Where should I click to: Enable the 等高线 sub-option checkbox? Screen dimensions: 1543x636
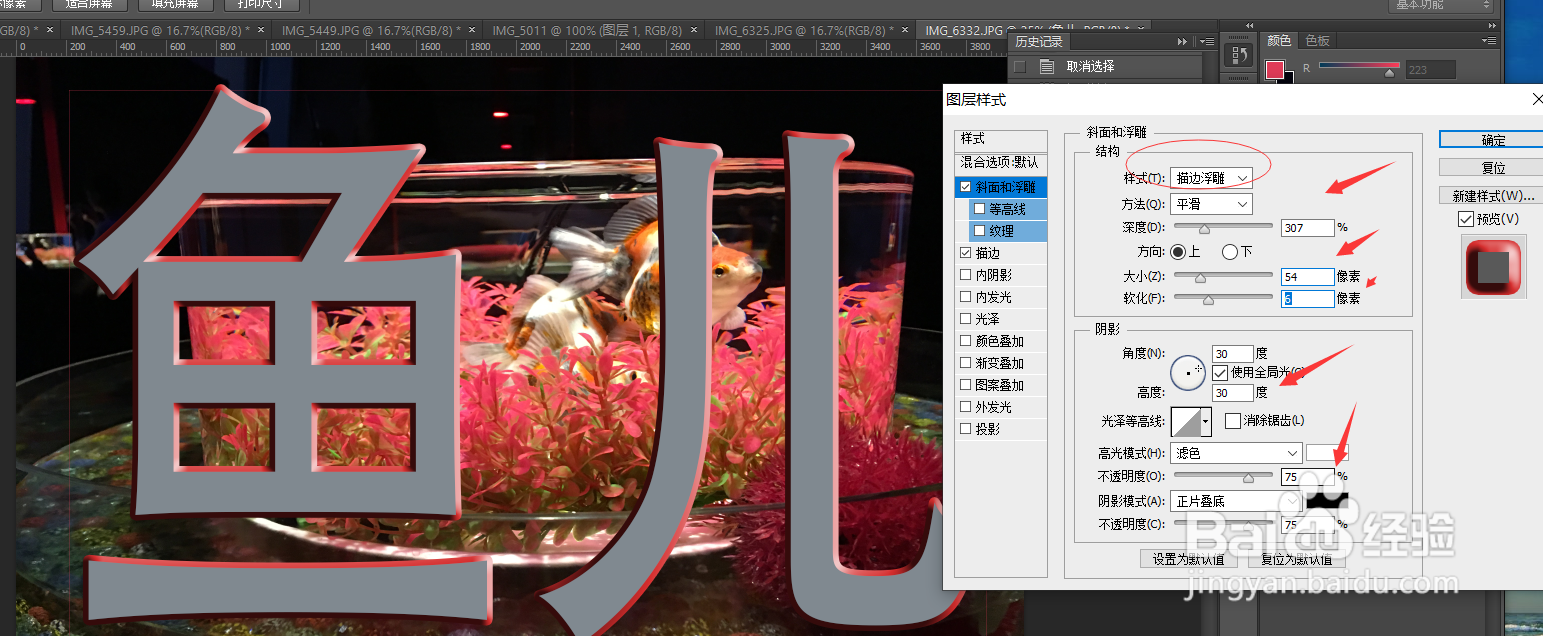click(x=980, y=209)
